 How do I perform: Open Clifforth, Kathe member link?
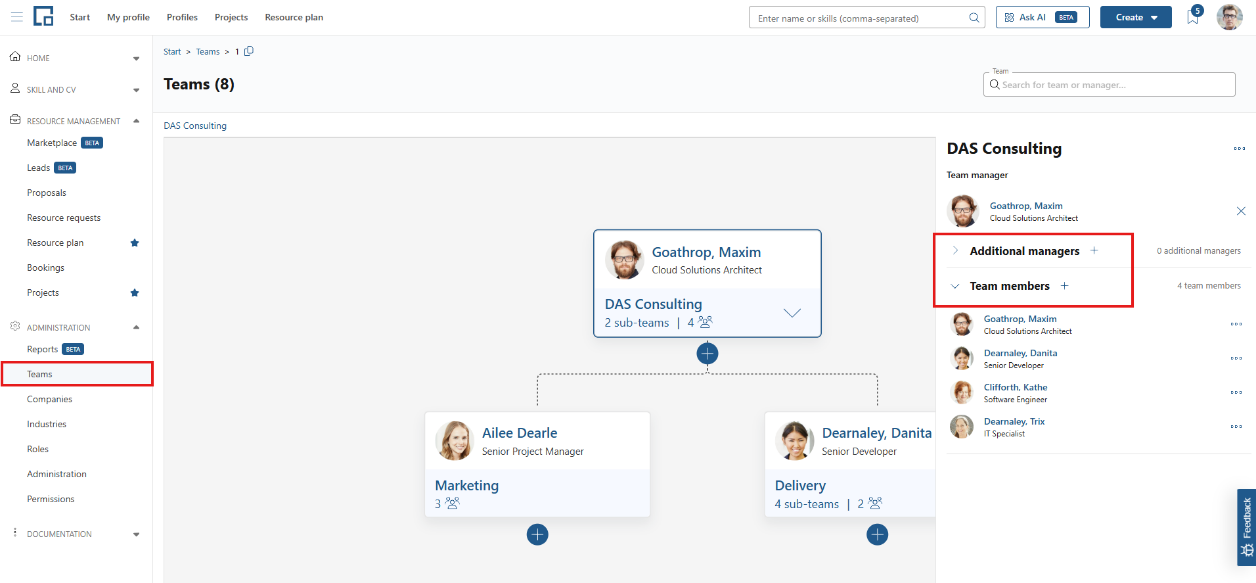coord(1016,387)
